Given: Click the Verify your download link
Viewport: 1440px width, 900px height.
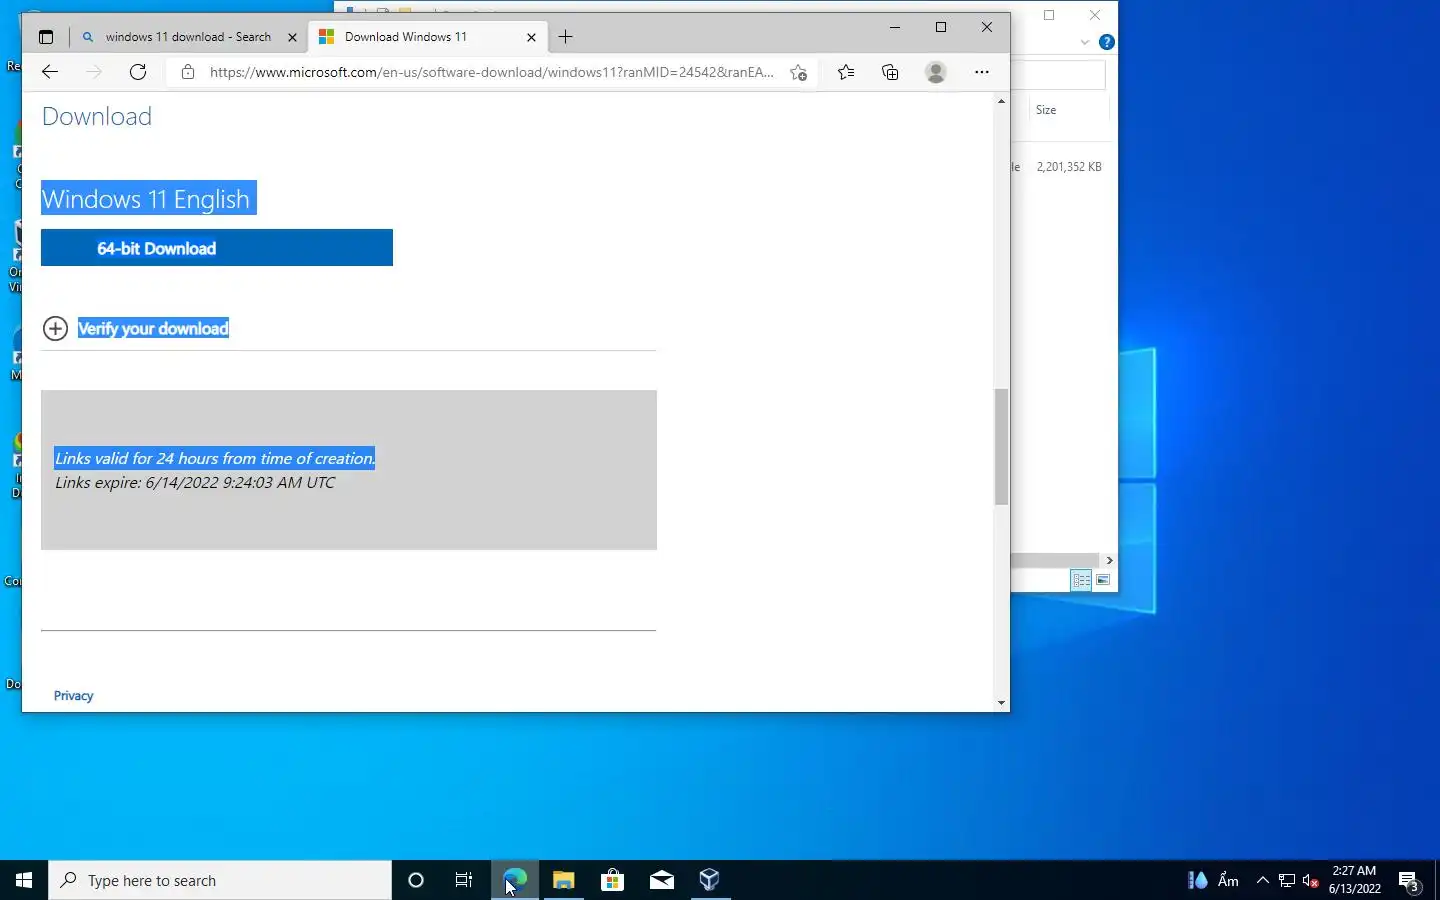Looking at the screenshot, I should pos(153,328).
